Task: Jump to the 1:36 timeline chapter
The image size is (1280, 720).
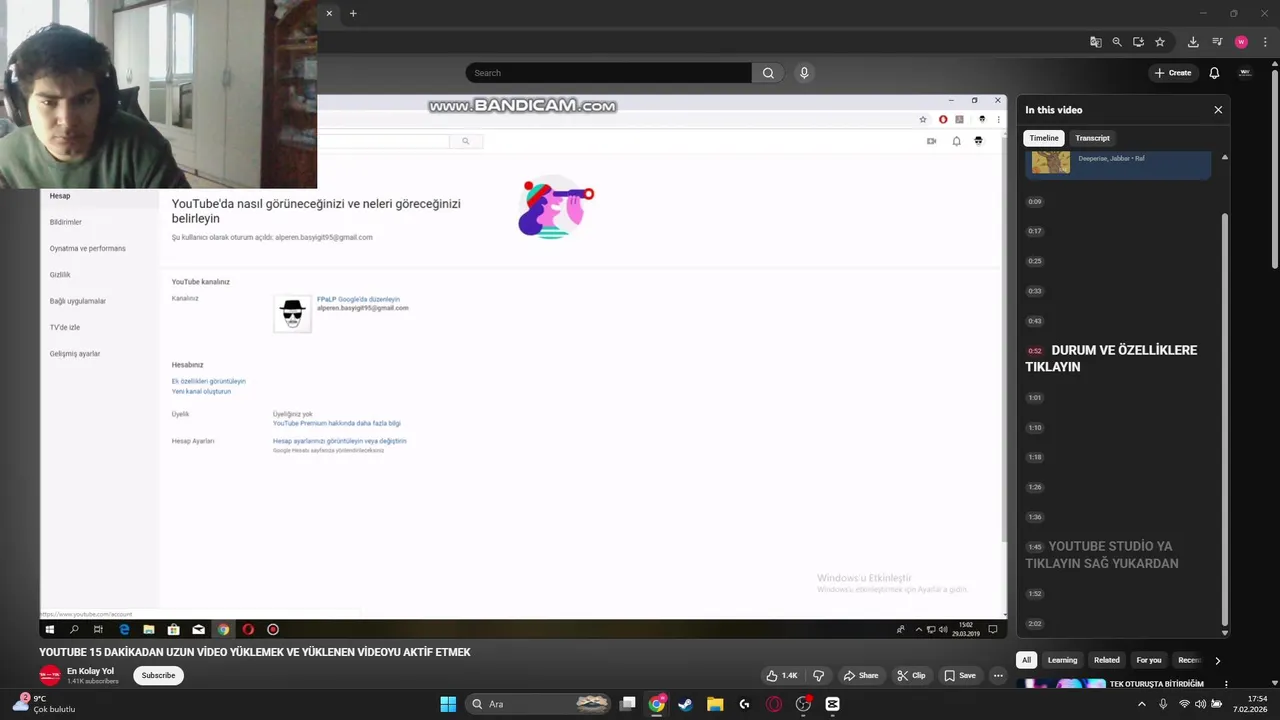Action: tap(1035, 517)
